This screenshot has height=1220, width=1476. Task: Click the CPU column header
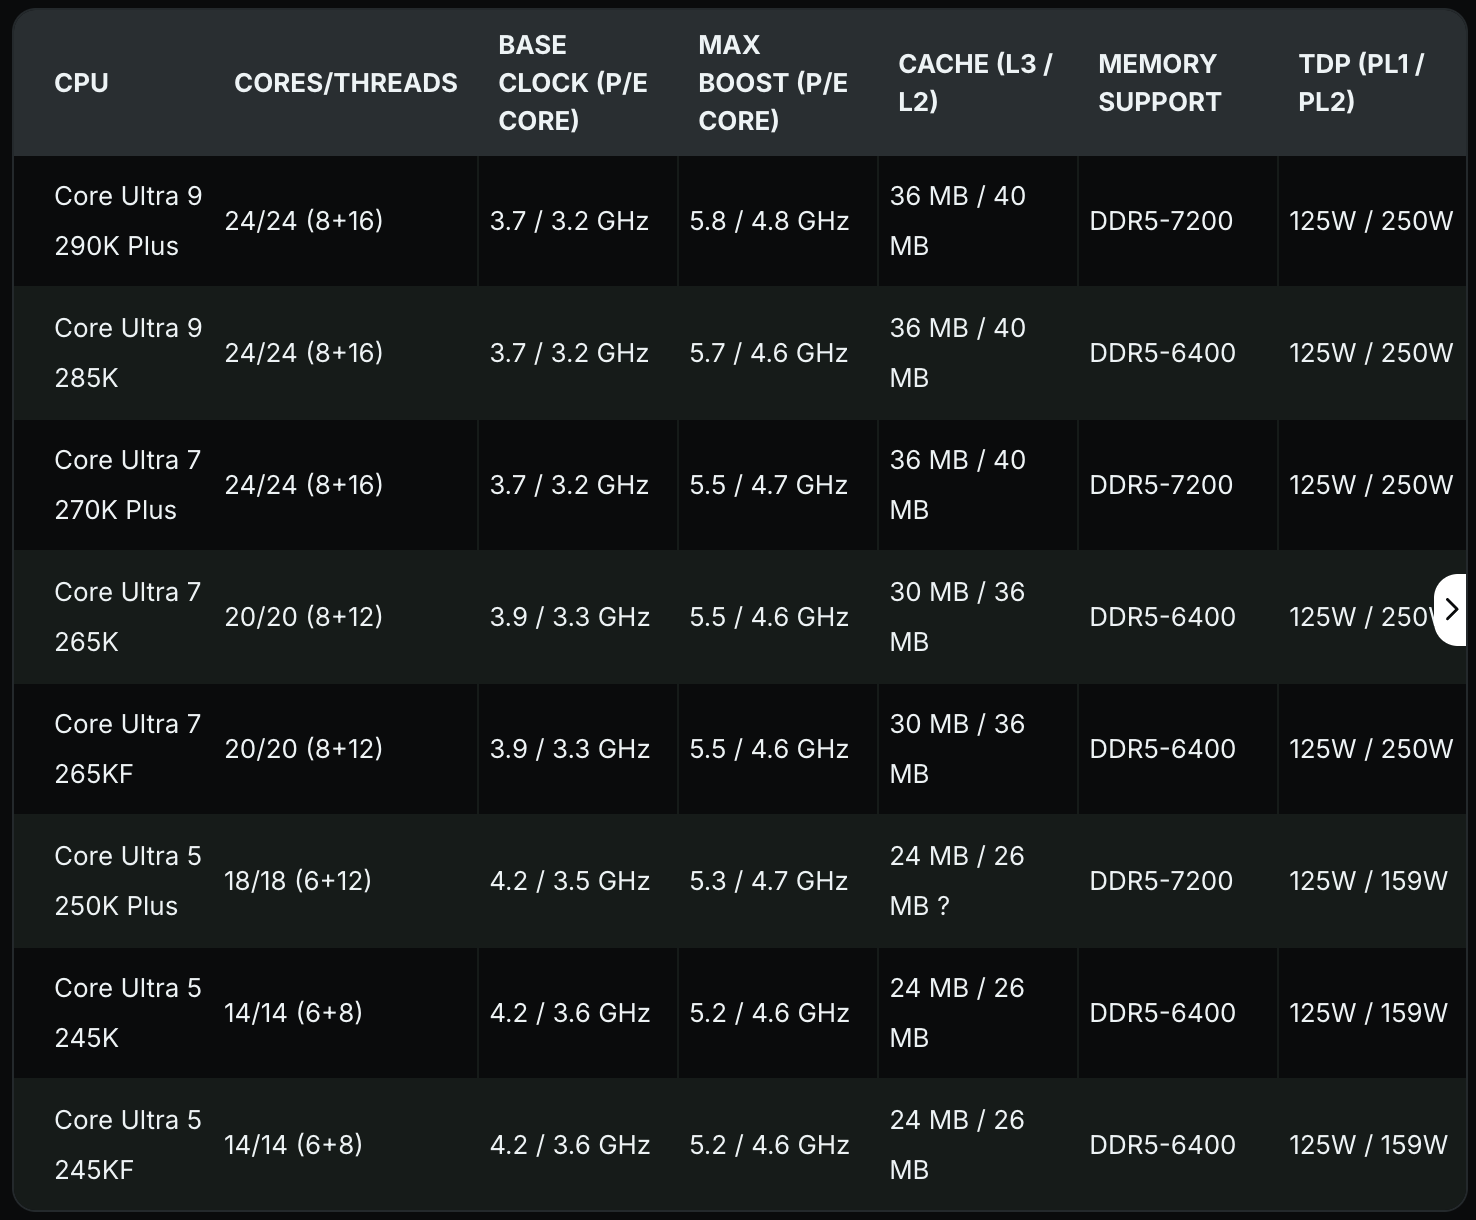81,83
